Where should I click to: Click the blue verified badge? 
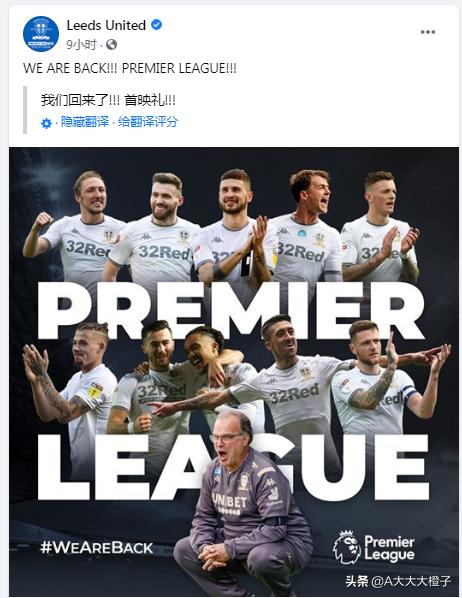156,25
